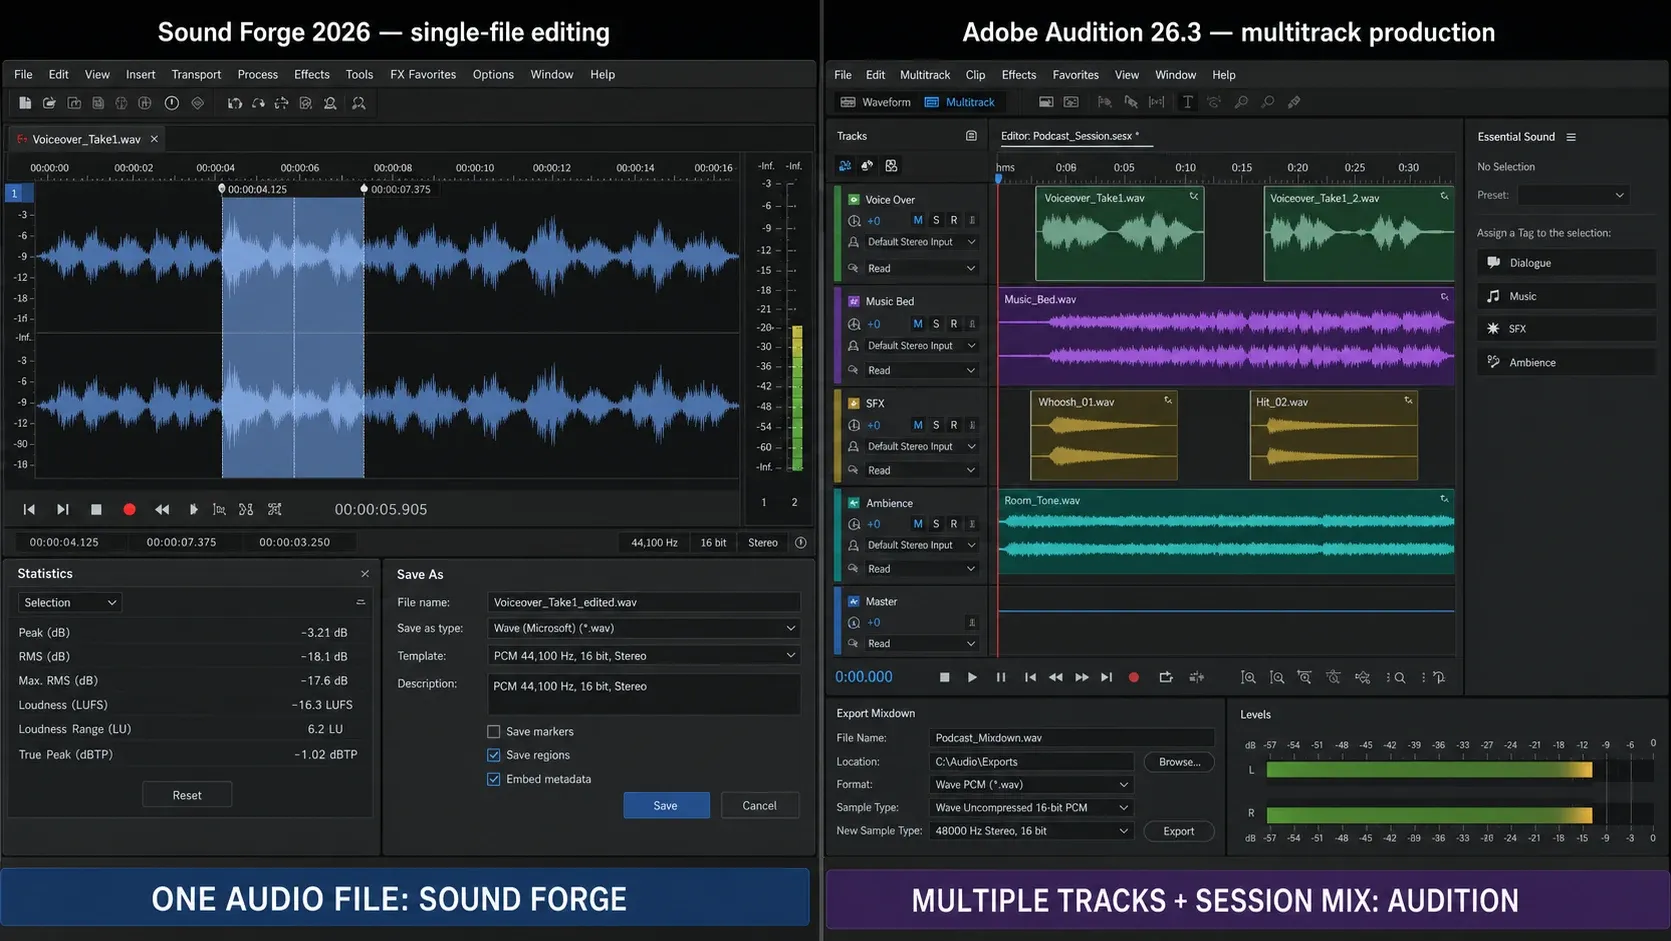
Task: Click the Browse button
Action: 1179,762
